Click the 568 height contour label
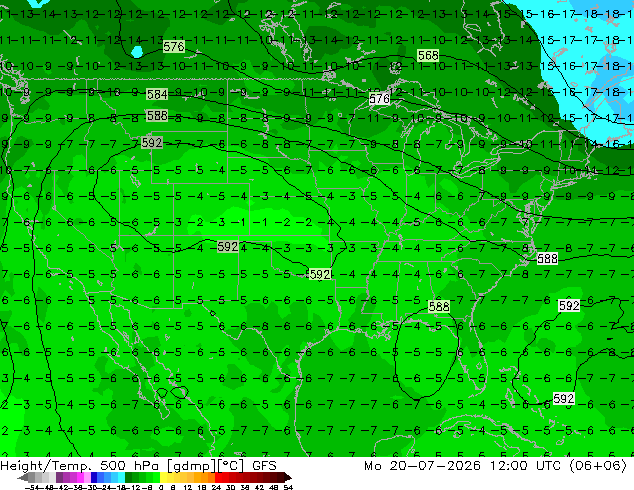Viewport: 634px width, 490px height. [x=428, y=55]
